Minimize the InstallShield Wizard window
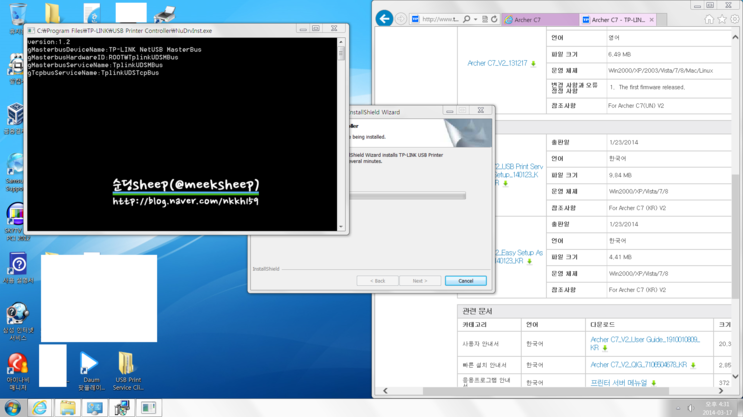This screenshot has height=417, width=743. tap(449, 111)
